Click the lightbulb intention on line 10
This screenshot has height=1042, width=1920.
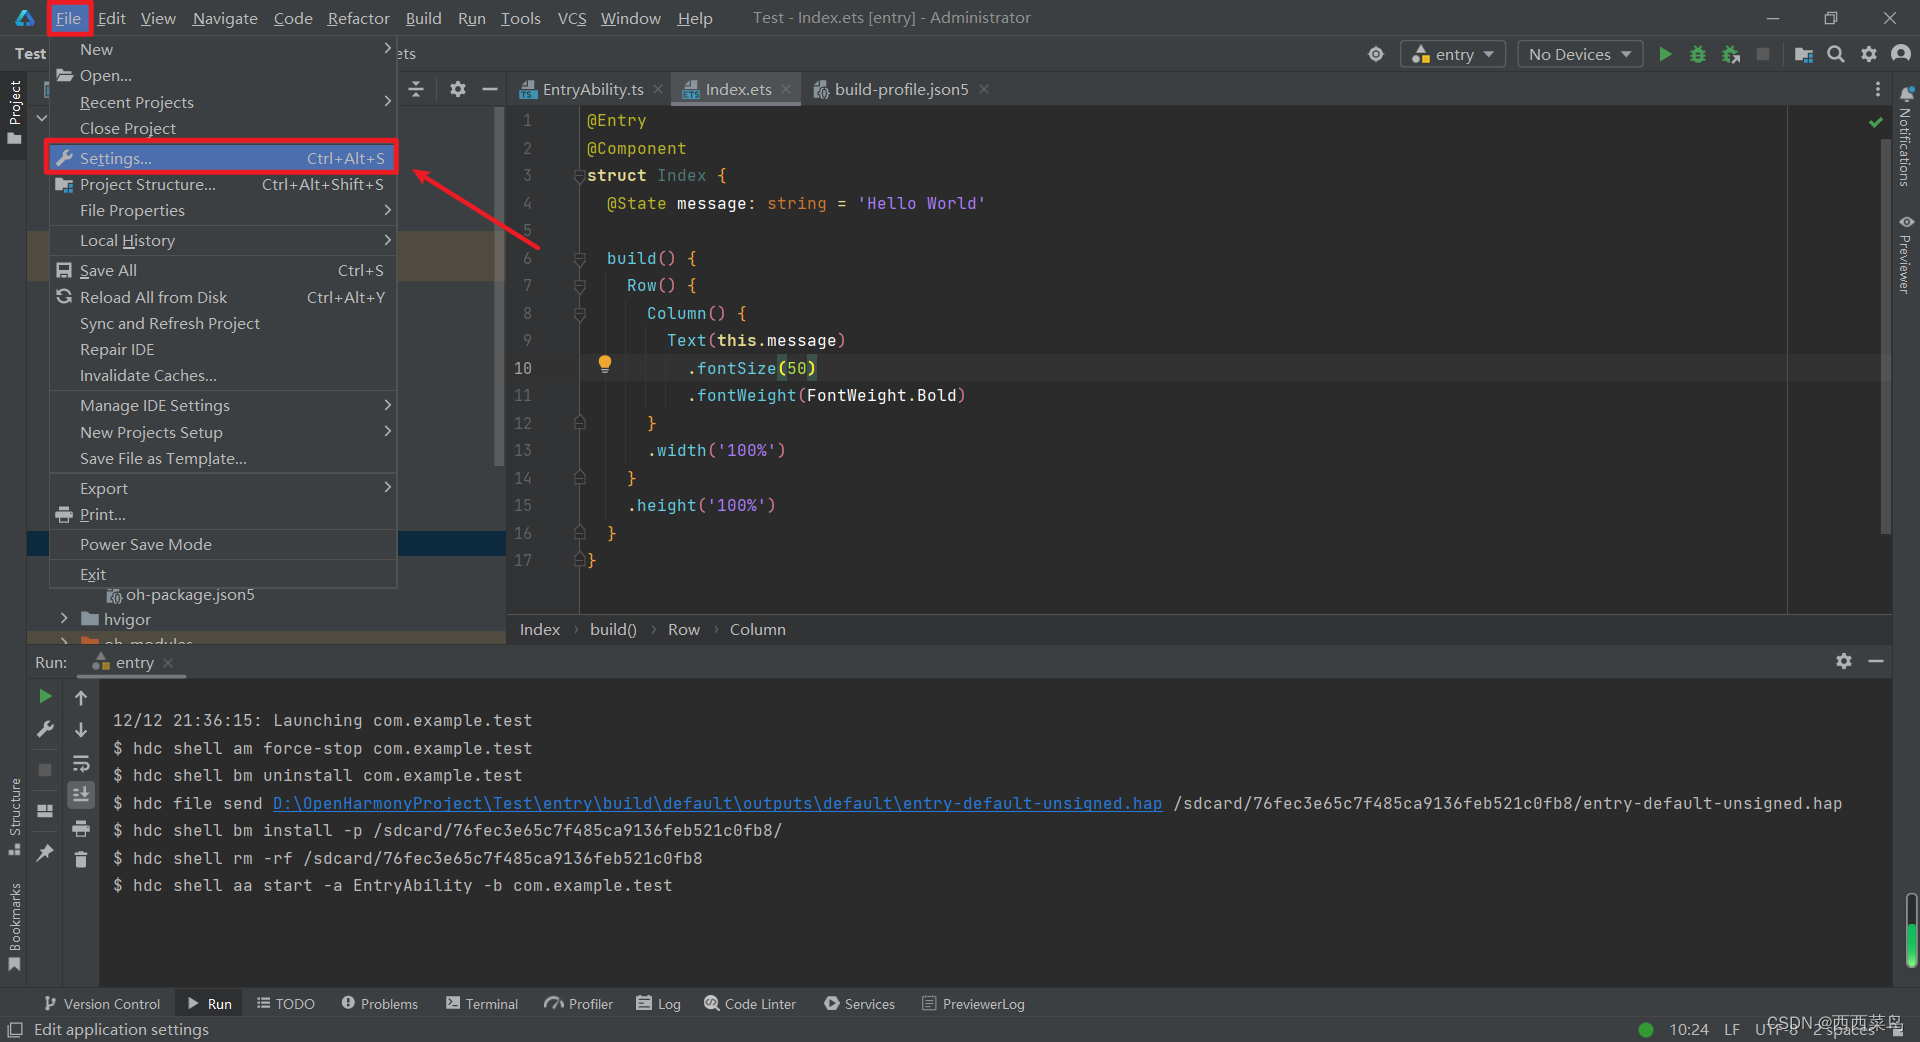(x=605, y=364)
